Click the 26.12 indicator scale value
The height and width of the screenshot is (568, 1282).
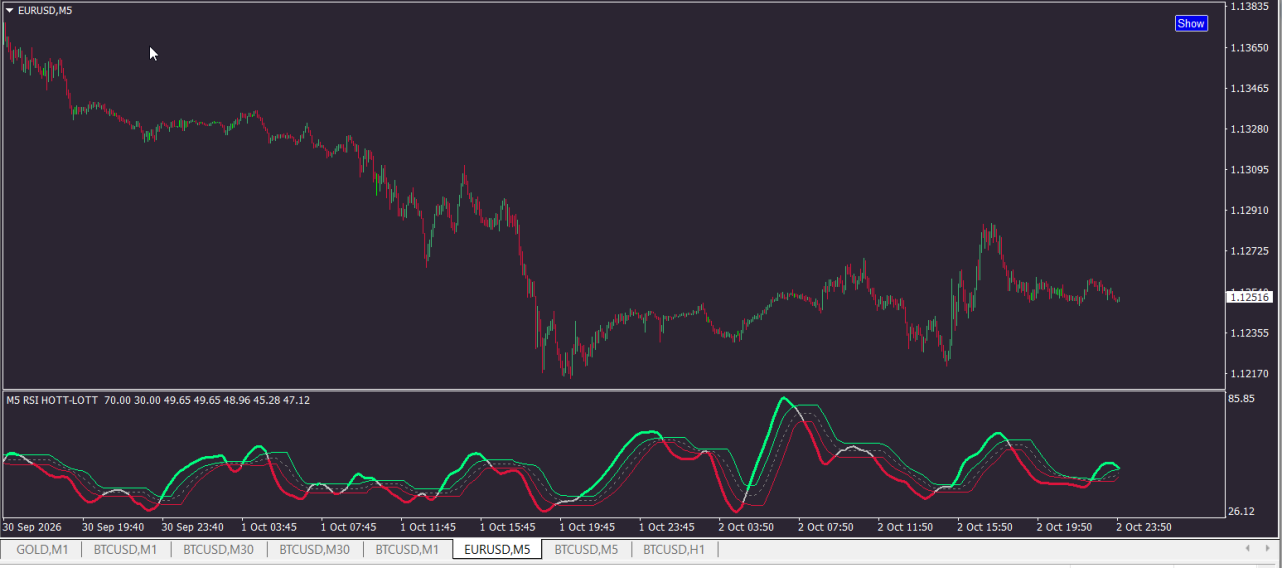[x=1242, y=511]
